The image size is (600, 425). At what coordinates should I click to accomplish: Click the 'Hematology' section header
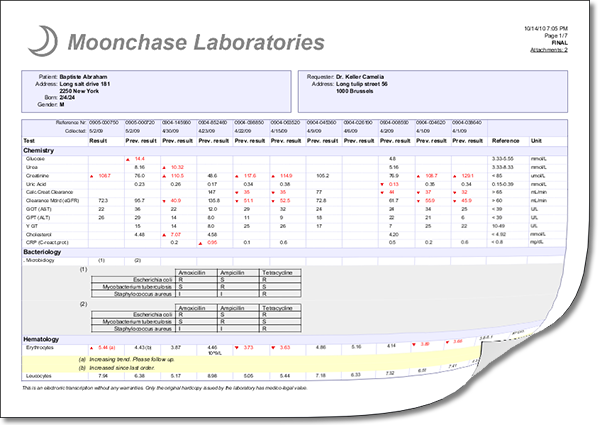(41, 339)
